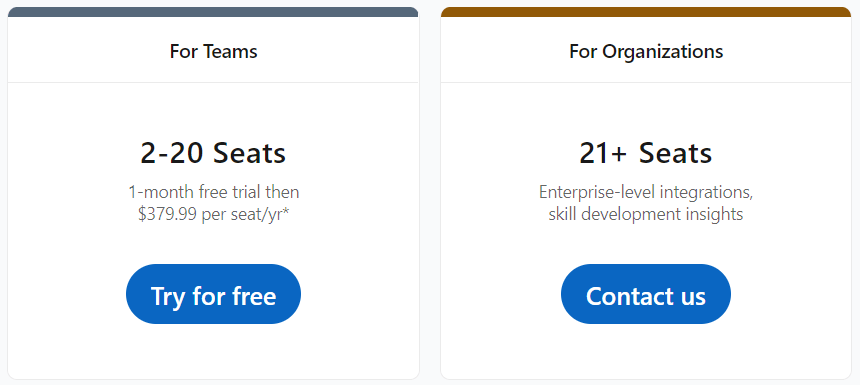This screenshot has width=860, height=385.
Task: Click the 1-month free trial then text
Action: tap(214, 192)
